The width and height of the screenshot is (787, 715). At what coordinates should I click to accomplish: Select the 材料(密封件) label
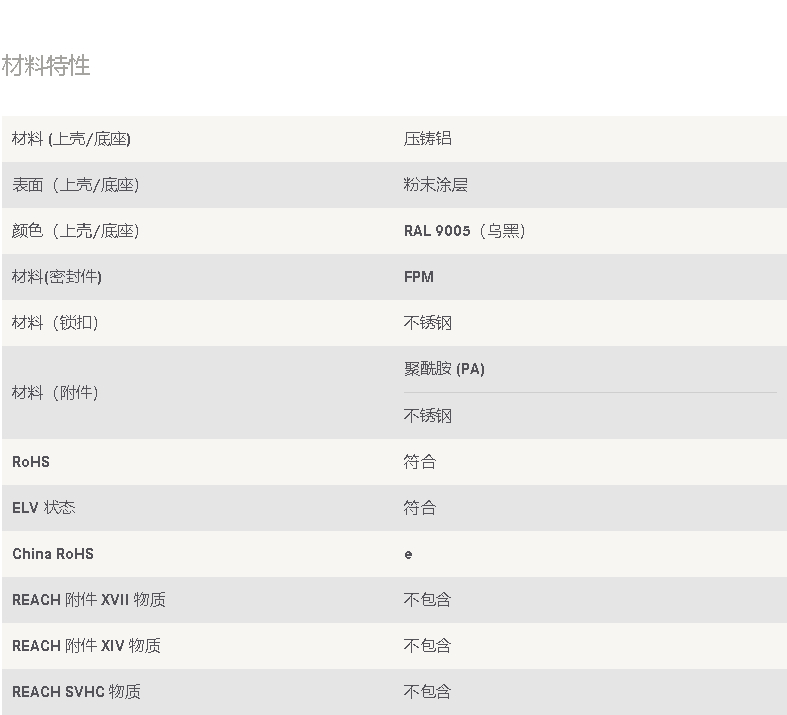click(x=57, y=277)
